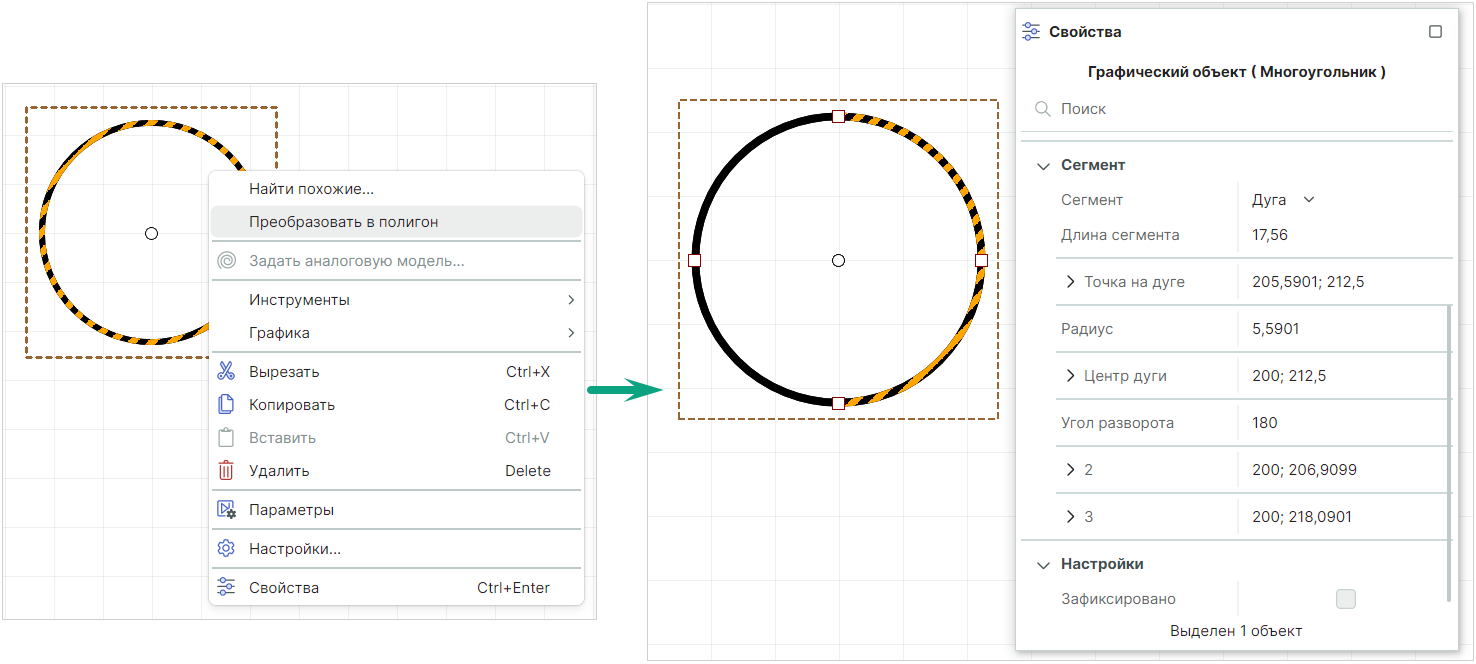
Task: Click the red trash Delete icon
Action: point(226,471)
